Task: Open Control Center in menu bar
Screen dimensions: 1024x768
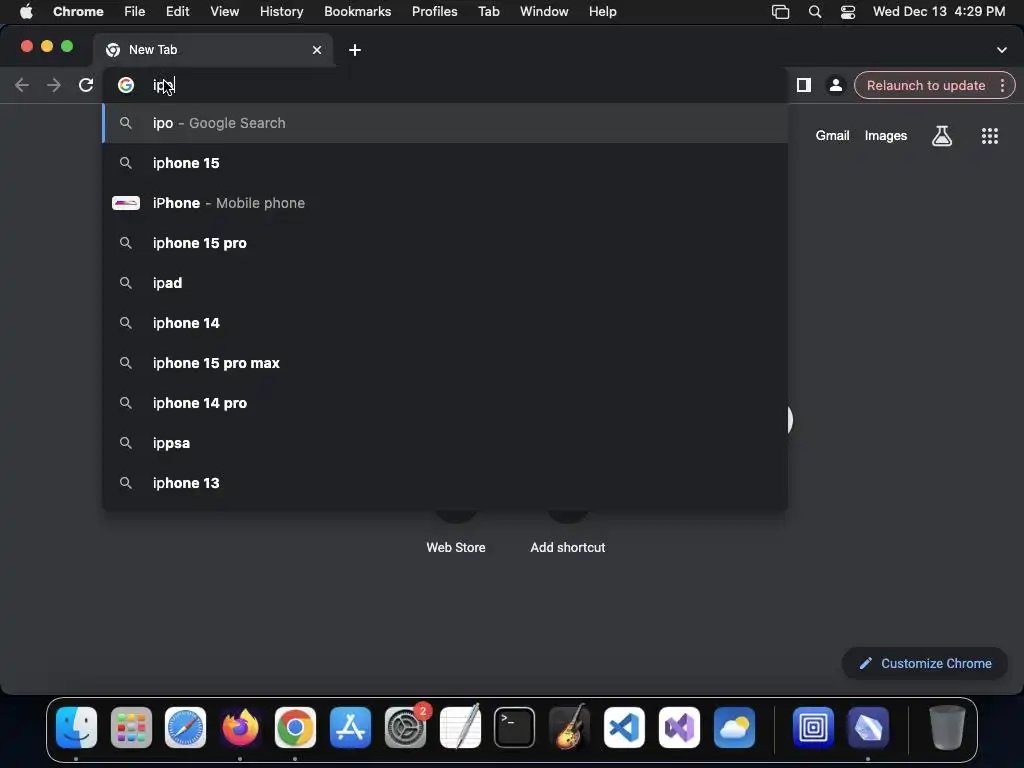Action: click(x=848, y=12)
